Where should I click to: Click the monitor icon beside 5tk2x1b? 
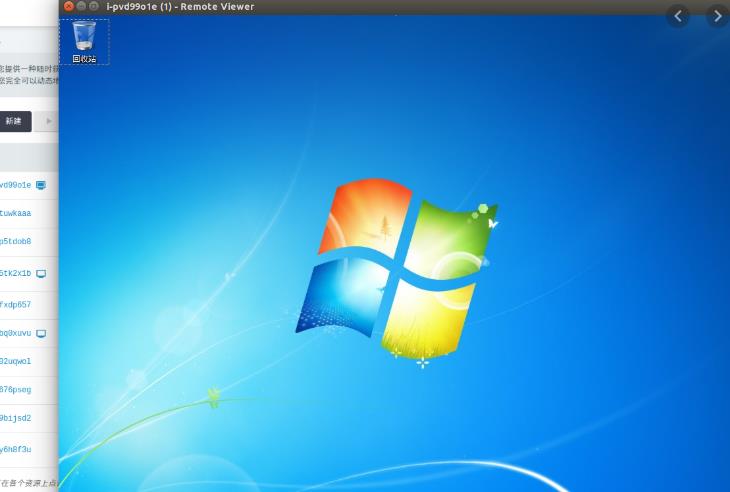coord(41,274)
